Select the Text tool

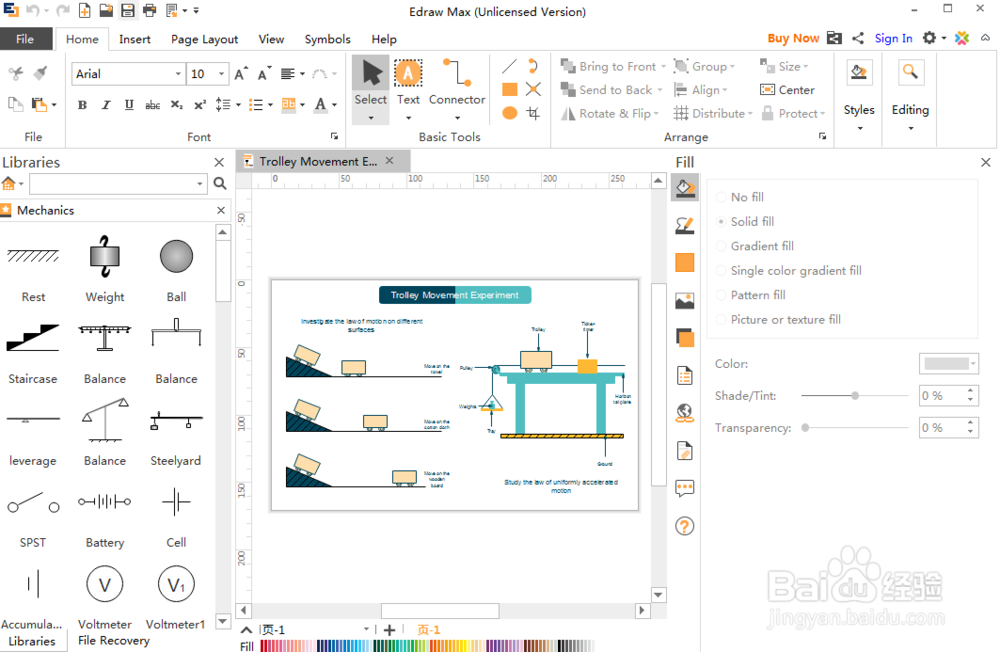(x=408, y=89)
